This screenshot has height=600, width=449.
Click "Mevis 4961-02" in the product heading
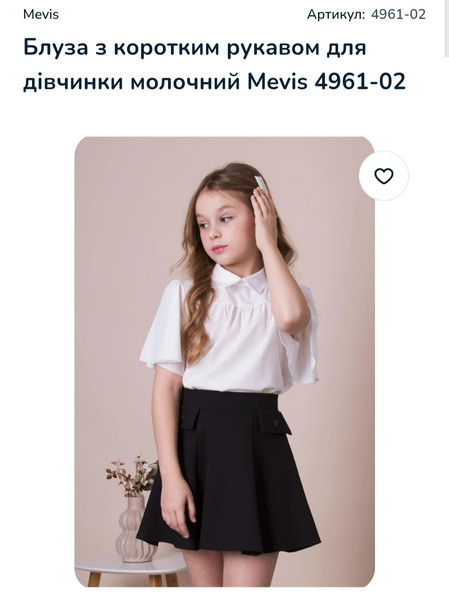(x=326, y=82)
